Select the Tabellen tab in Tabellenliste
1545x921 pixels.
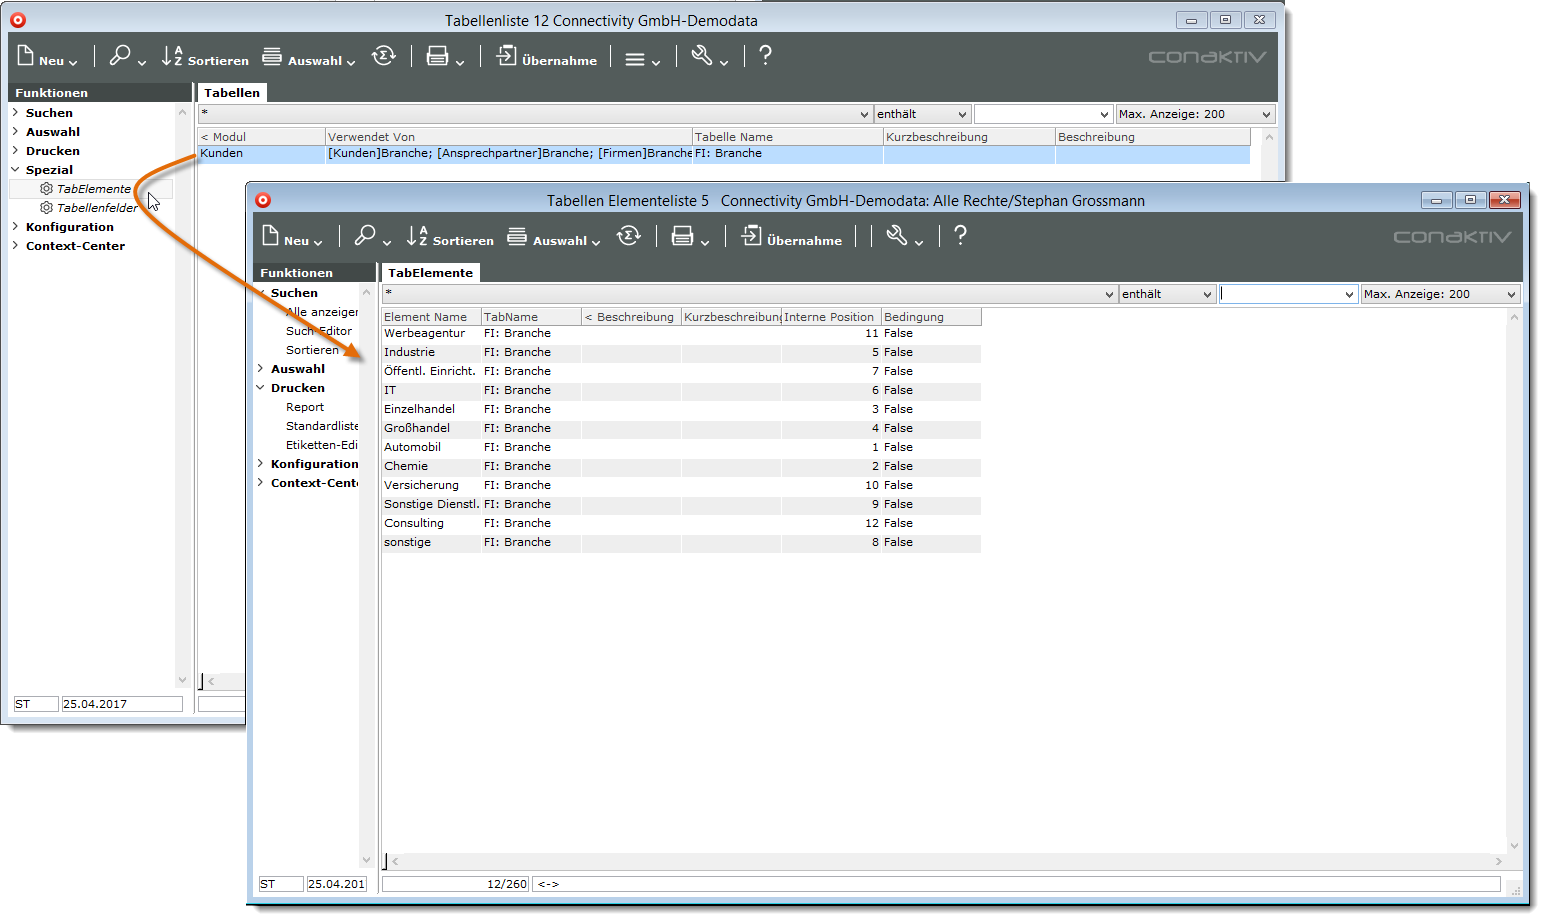point(232,93)
